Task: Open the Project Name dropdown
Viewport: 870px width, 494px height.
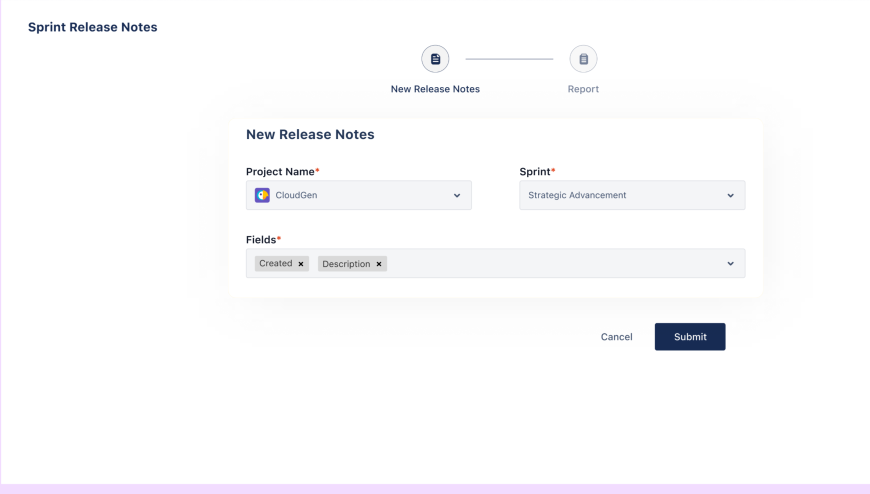Action: click(358, 195)
